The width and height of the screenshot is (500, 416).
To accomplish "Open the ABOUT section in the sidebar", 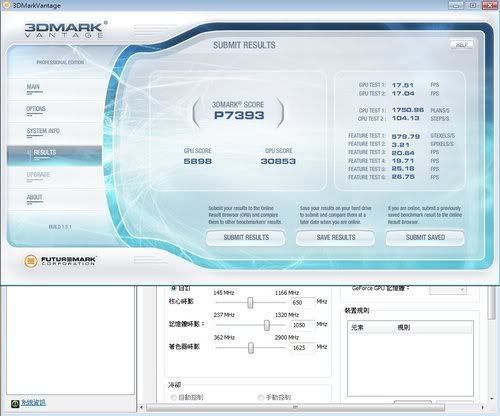I will coord(35,197).
